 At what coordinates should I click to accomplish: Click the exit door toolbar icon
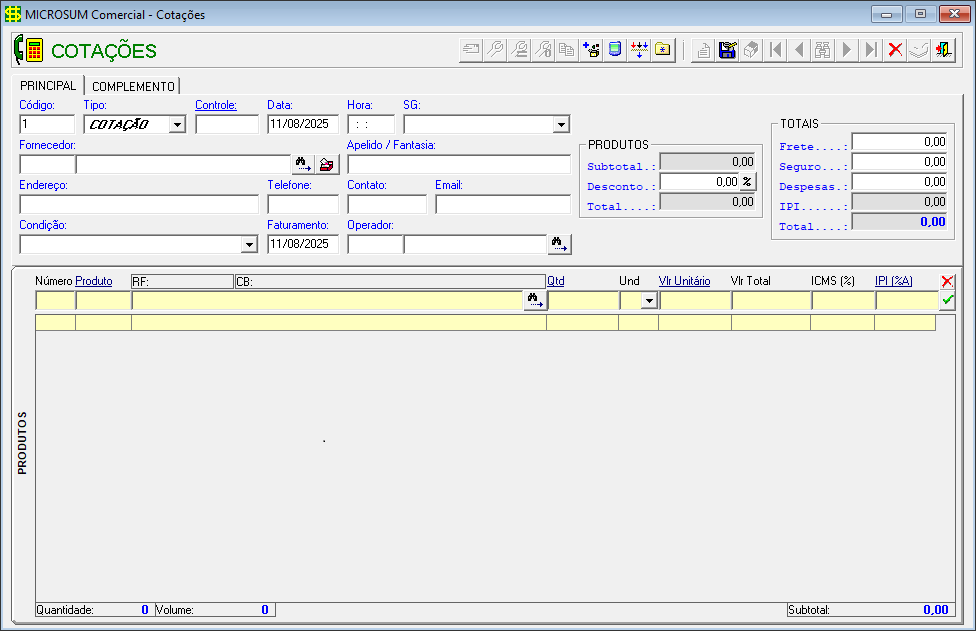[943, 50]
